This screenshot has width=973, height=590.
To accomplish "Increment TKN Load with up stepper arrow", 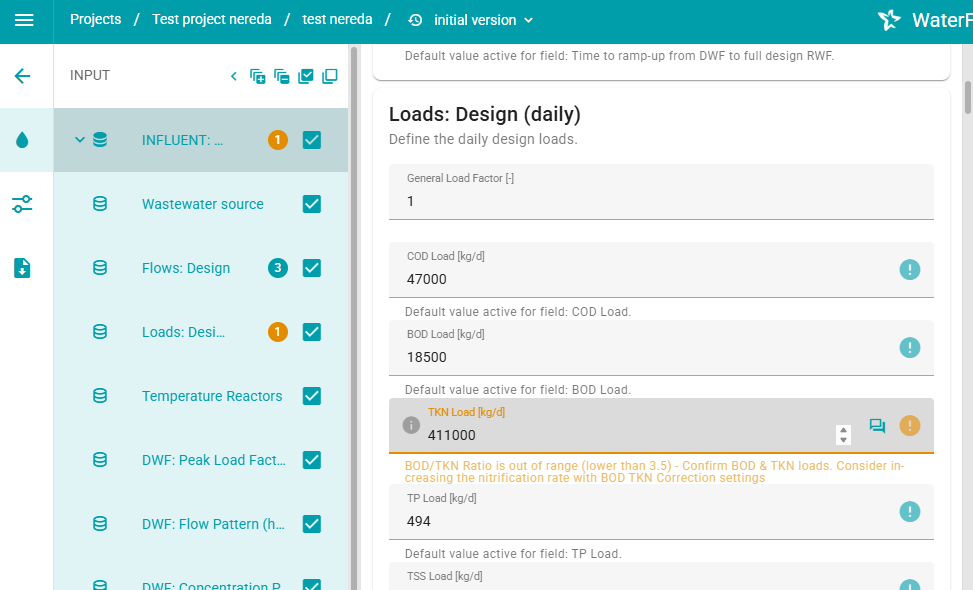I will coord(843,430).
